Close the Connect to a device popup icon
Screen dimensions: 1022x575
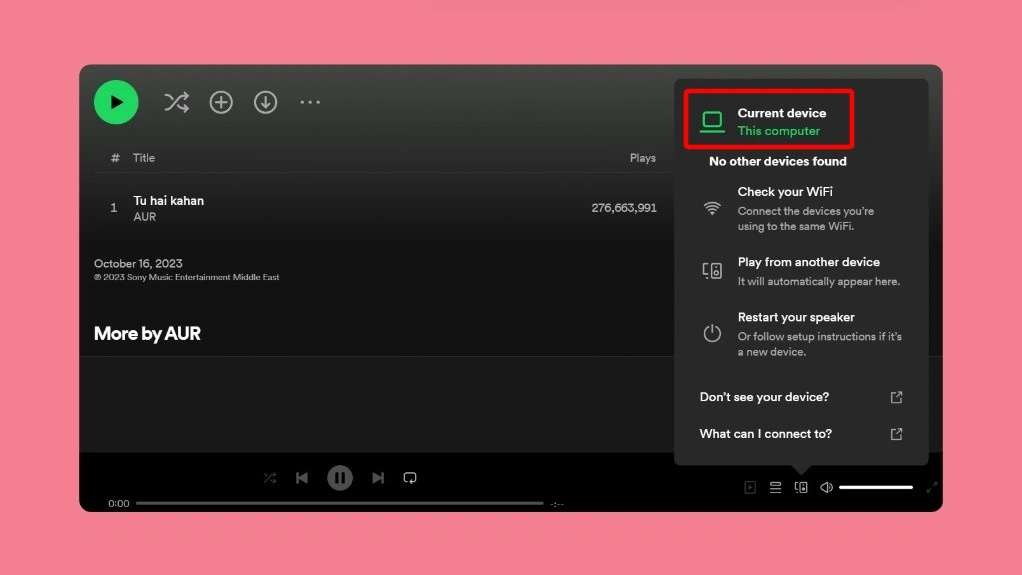tap(801, 487)
